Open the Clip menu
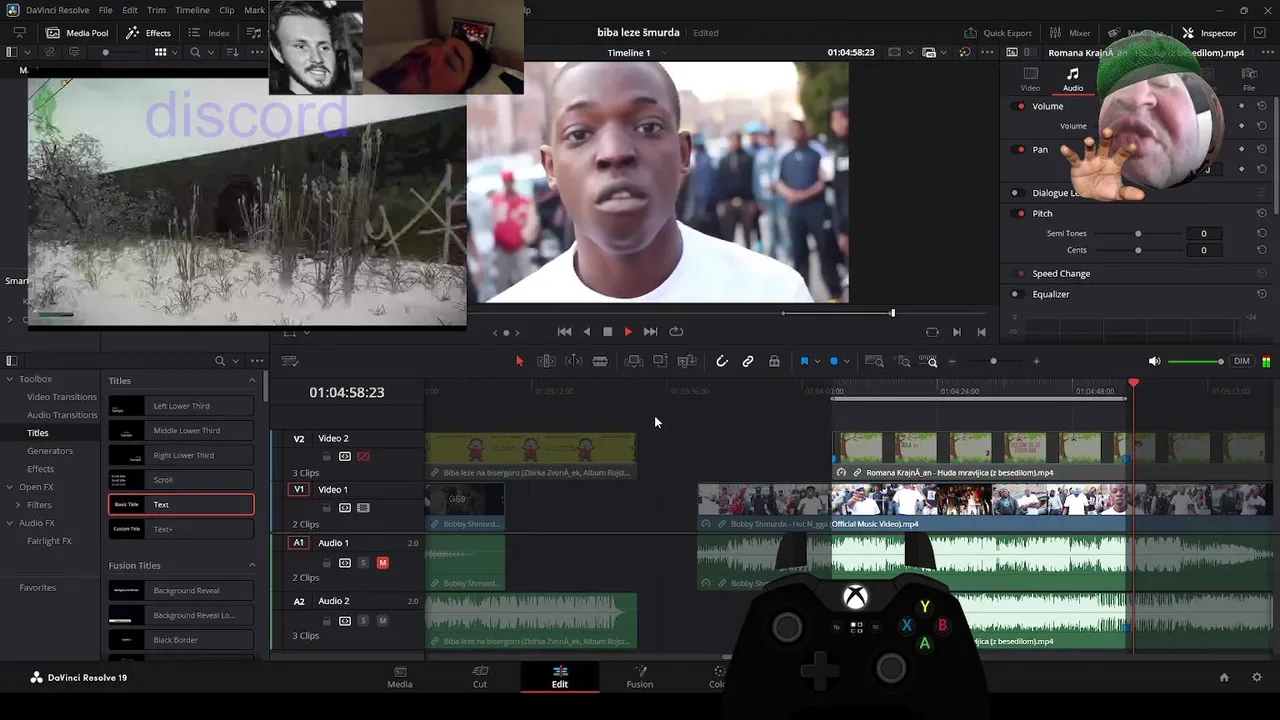The image size is (1280, 720). point(226,10)
